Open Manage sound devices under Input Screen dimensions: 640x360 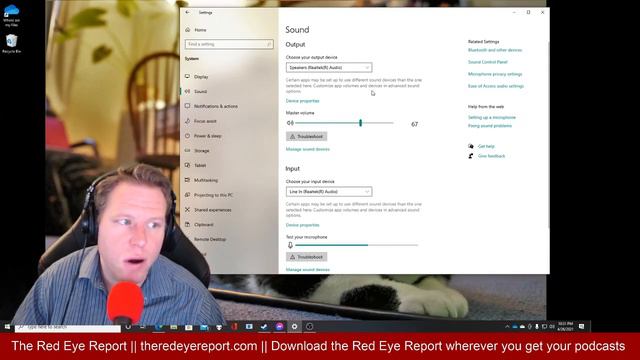coord(308,270)
